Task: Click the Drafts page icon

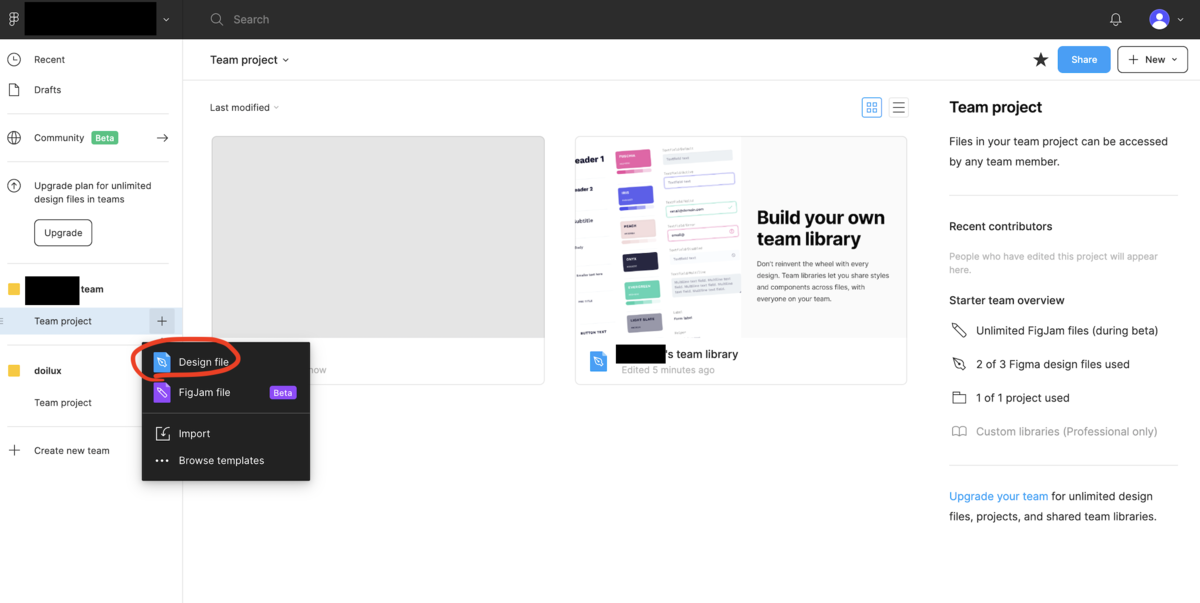Action: click(14, 90)
